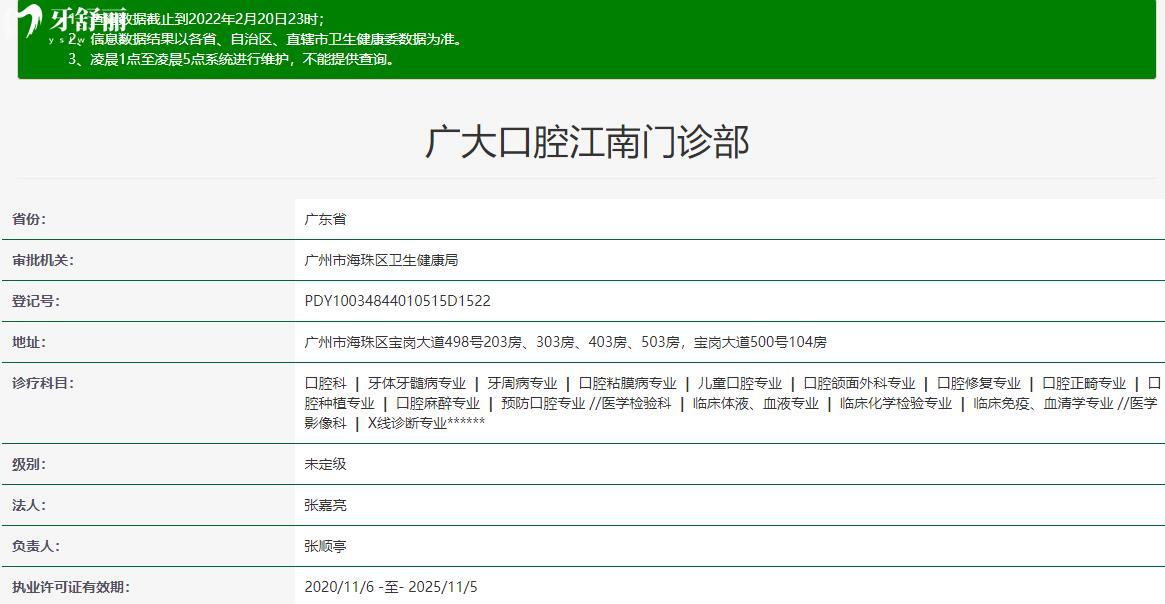1165x604 pixels.
Task: Select validity period 2020/11/6 -至- 2025/11/5
Action: point(391,587)
